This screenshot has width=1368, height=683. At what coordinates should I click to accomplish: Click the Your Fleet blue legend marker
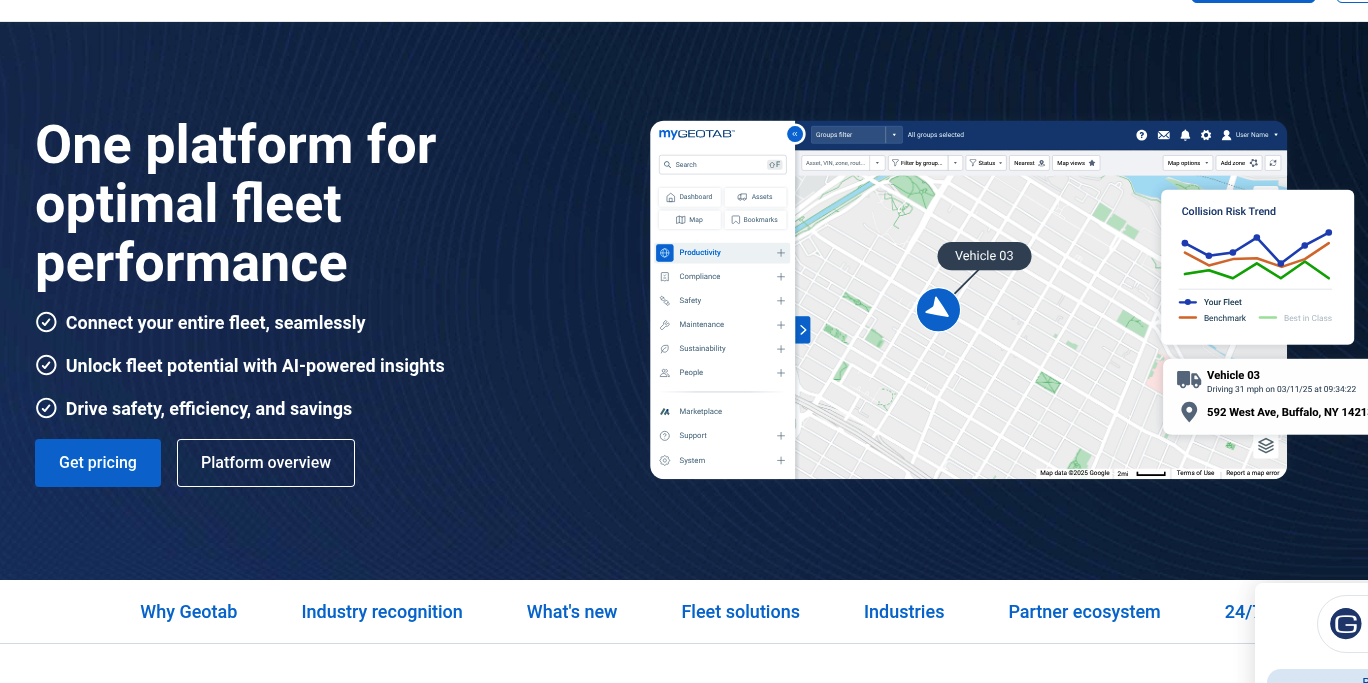click(1188, 302)
